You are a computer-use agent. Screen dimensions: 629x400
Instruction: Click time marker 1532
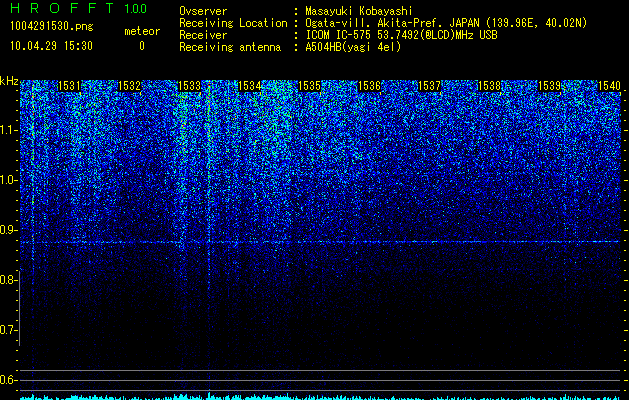(x=129, y=86)
